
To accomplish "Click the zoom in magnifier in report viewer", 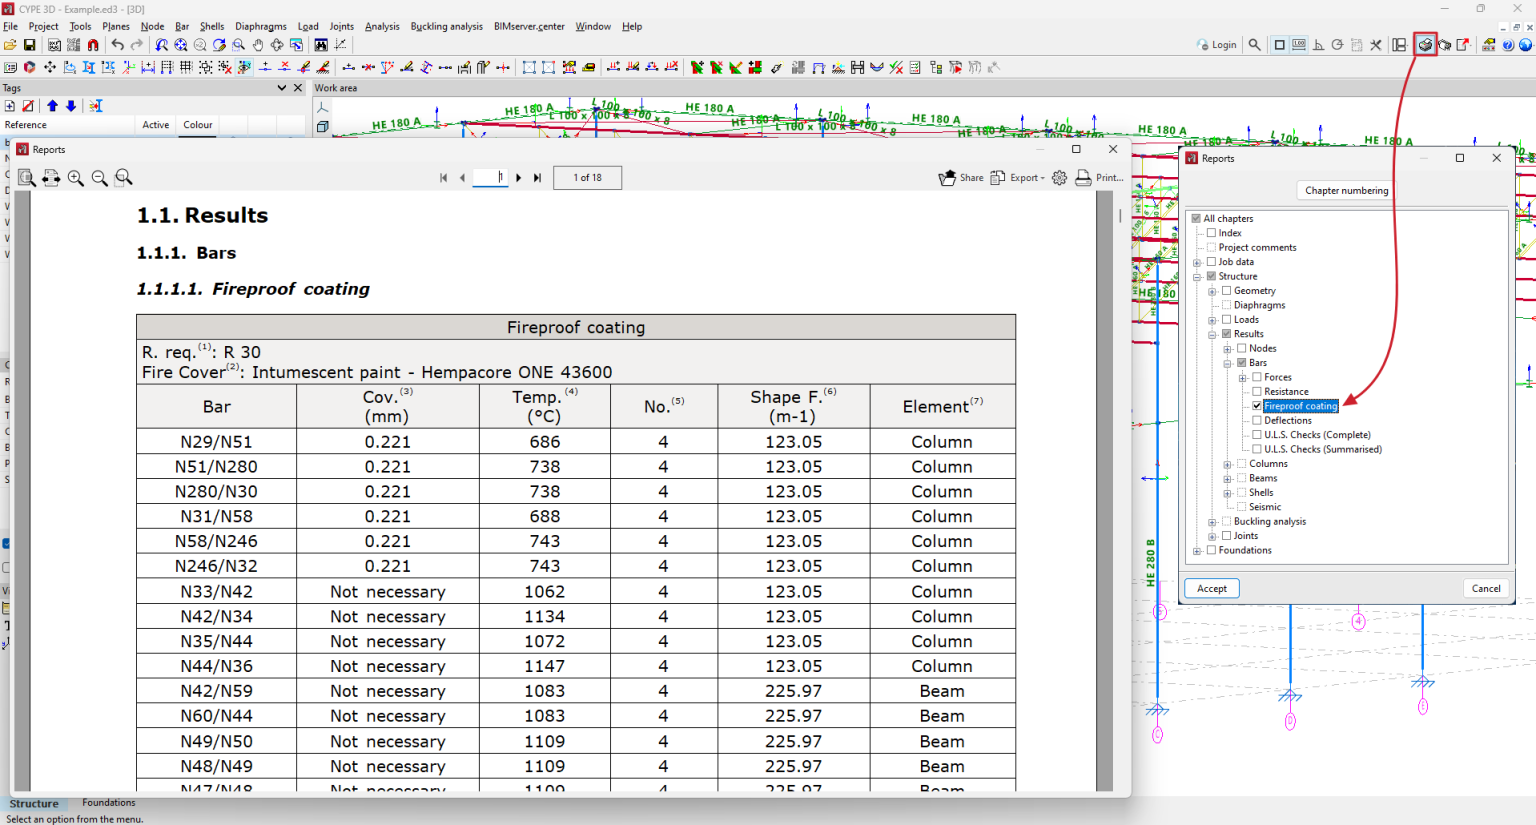I will click(x=76, y=178).
